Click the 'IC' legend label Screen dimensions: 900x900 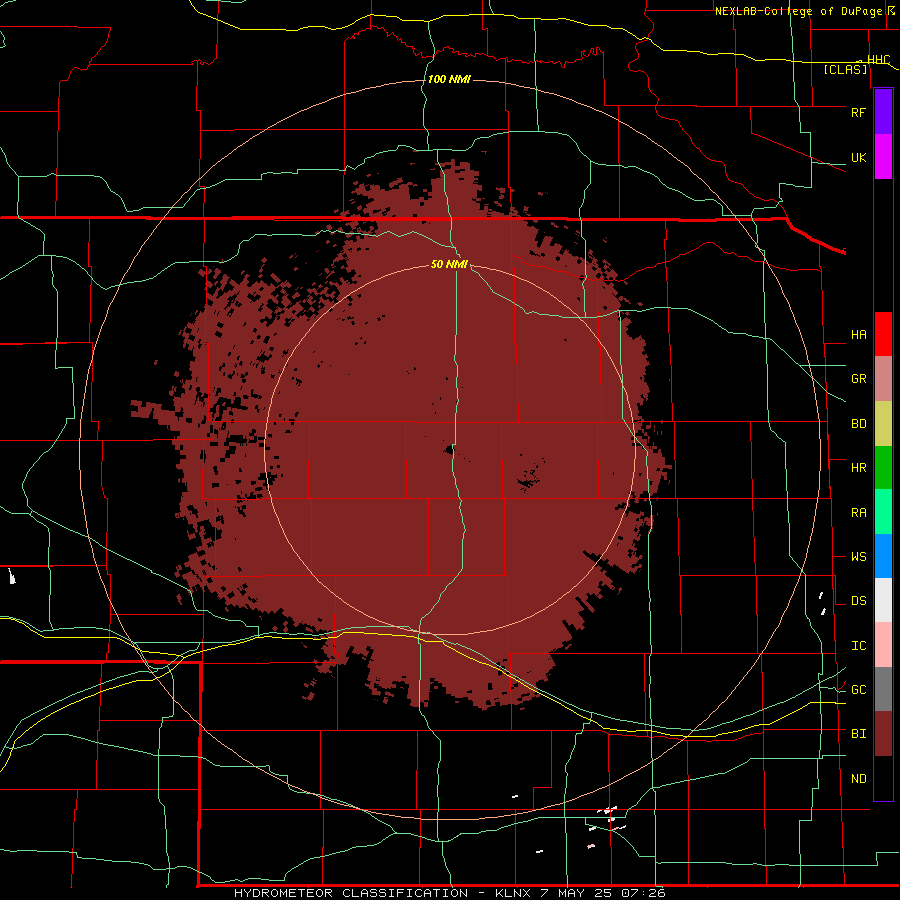858,646
